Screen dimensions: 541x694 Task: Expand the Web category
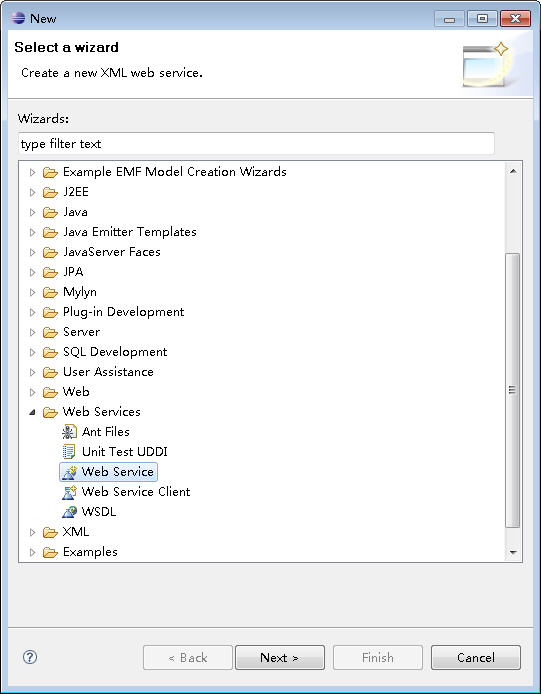click(32, 392)
